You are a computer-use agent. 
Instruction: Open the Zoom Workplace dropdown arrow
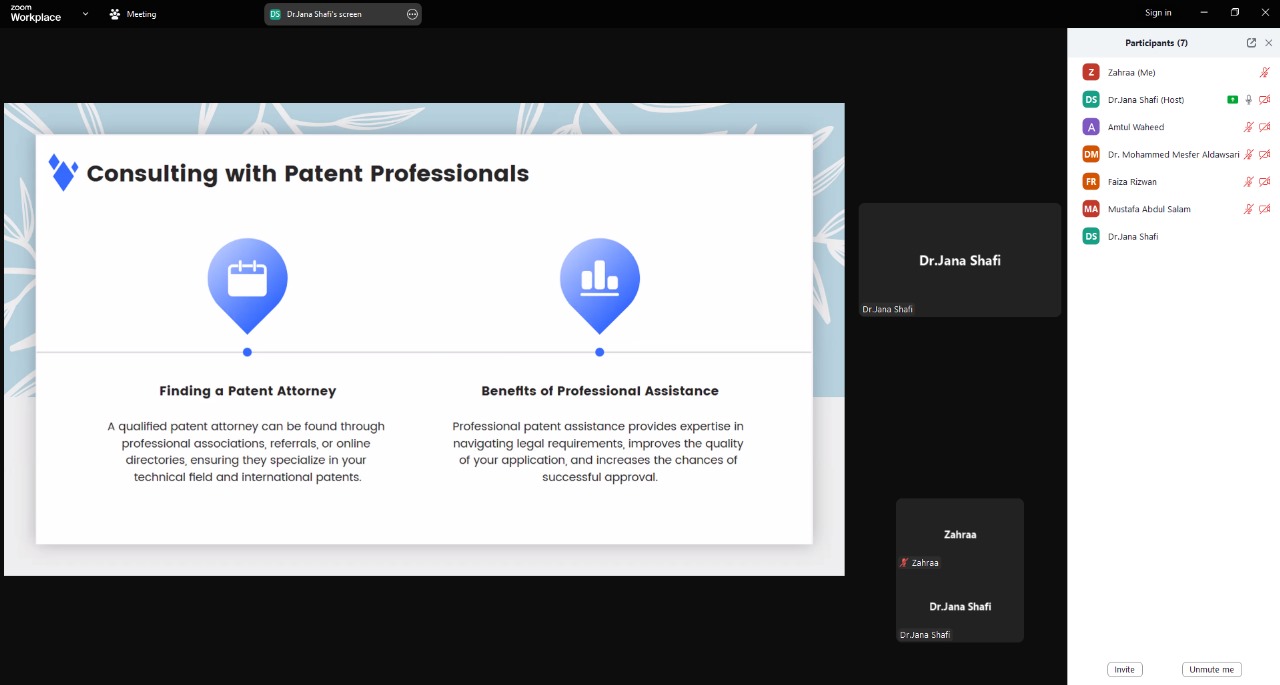click(x=85, y=14)
